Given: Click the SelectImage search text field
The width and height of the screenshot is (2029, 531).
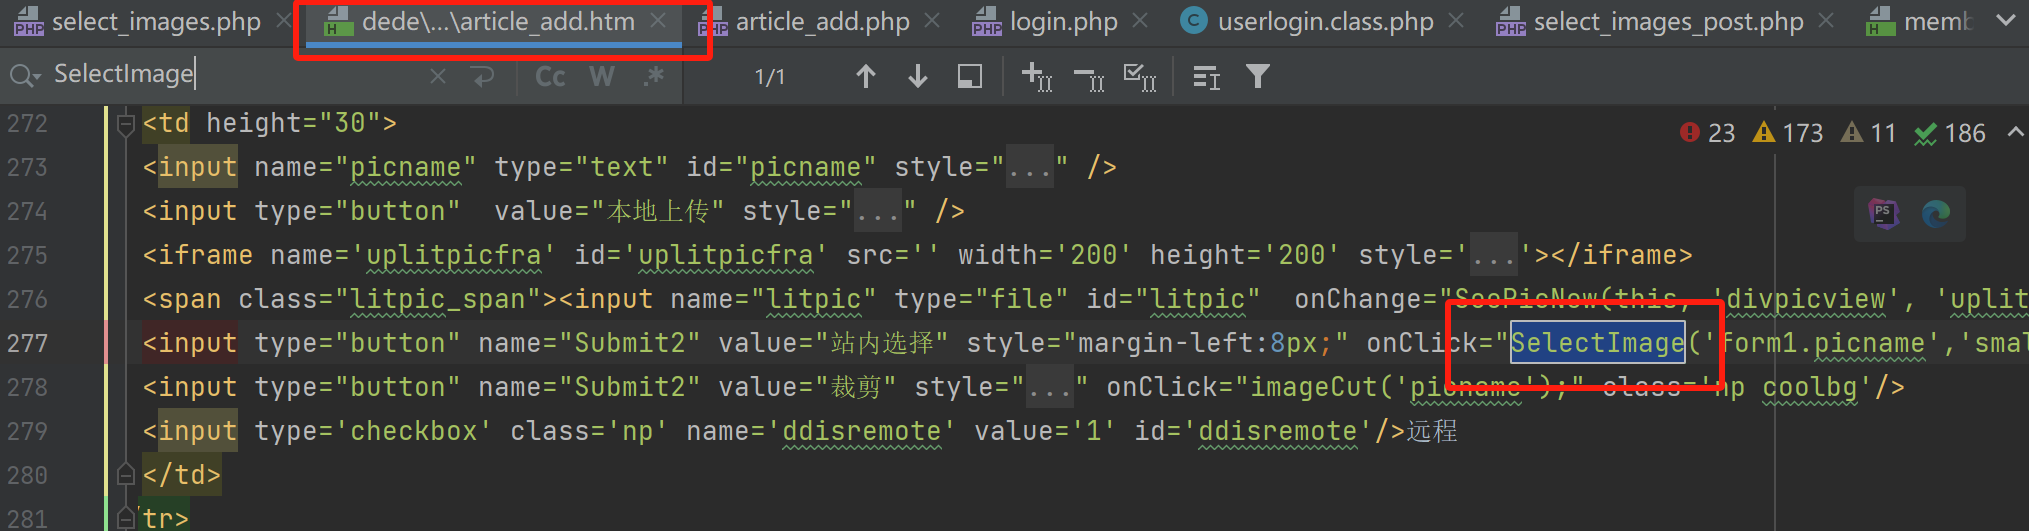Looking at the screenshot, I should pyautogui.click(x=240, y=75).
